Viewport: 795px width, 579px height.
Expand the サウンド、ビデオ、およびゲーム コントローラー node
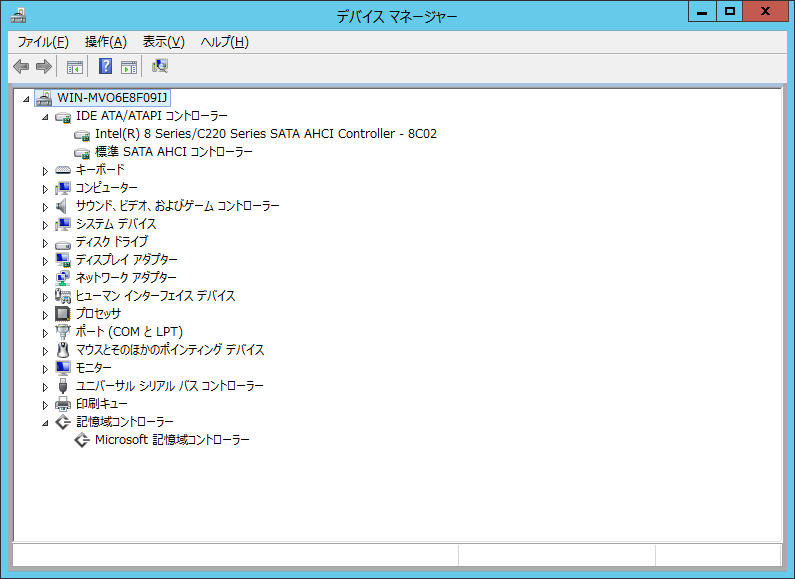pyautogui.click(x=45, y=207)
